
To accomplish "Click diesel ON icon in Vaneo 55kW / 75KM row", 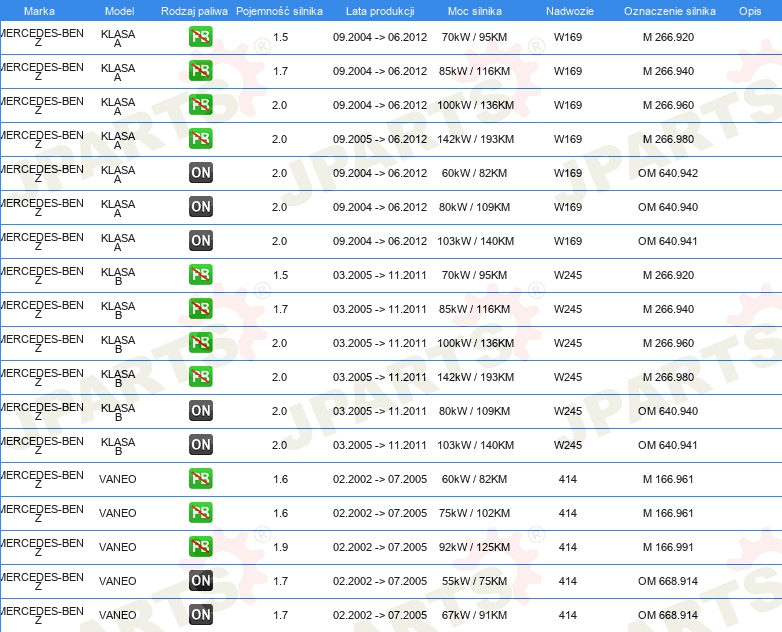I will coord(200,581).
